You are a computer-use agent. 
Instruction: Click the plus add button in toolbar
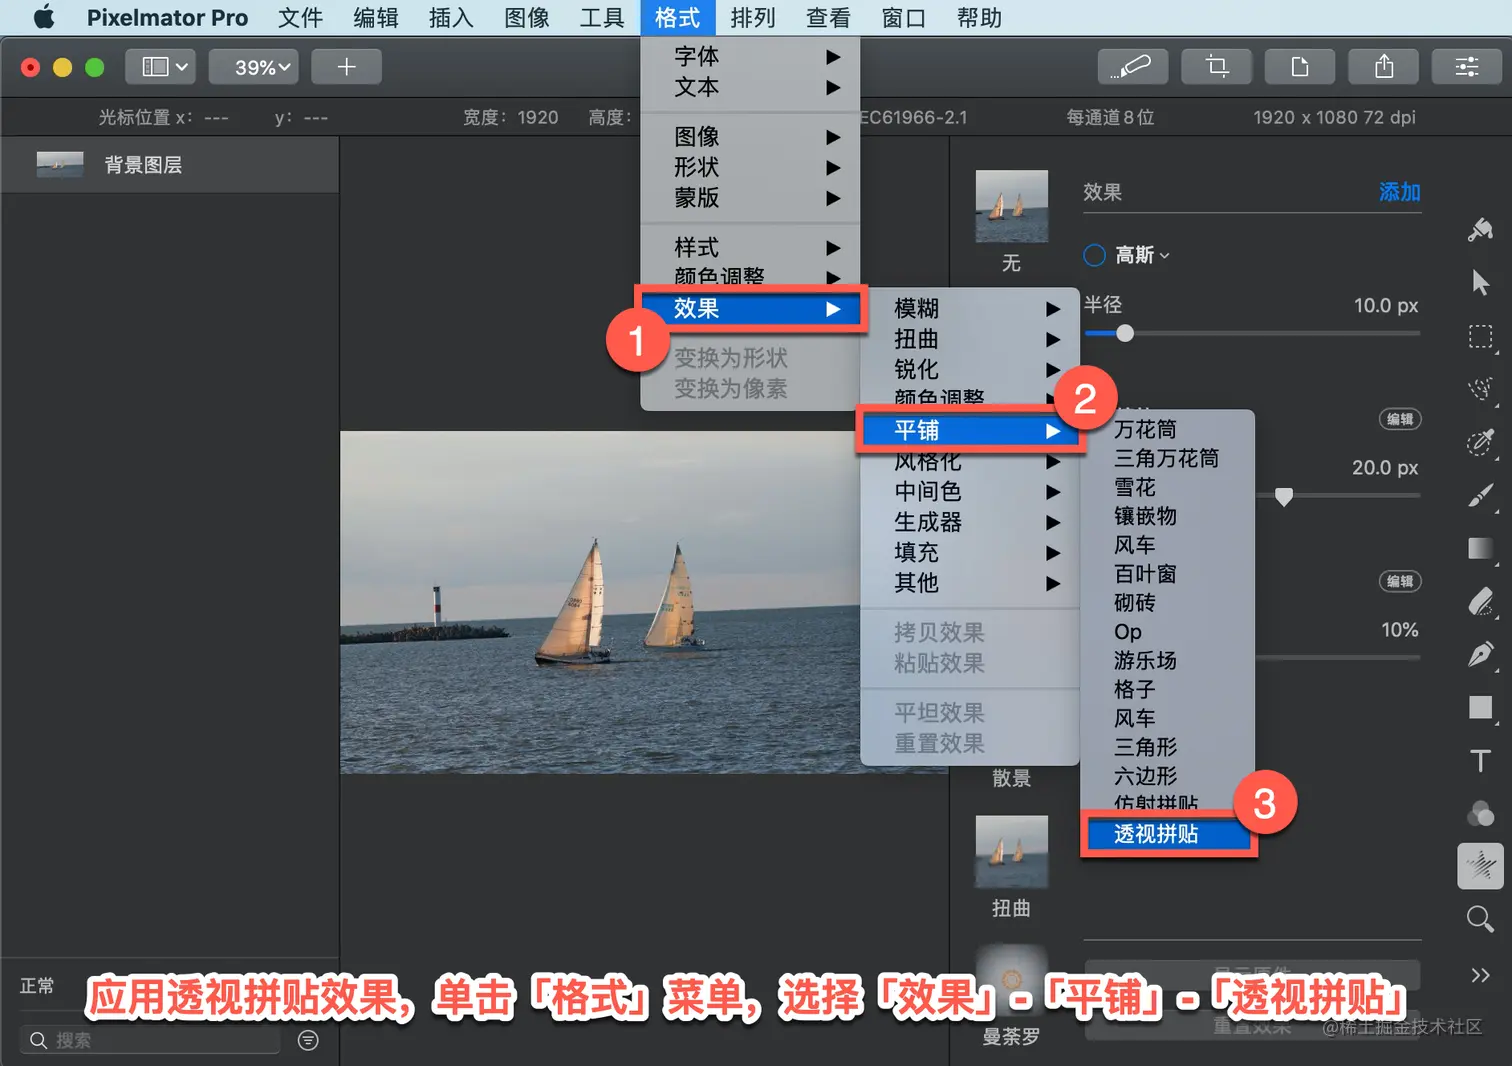[x=346, y=67]
